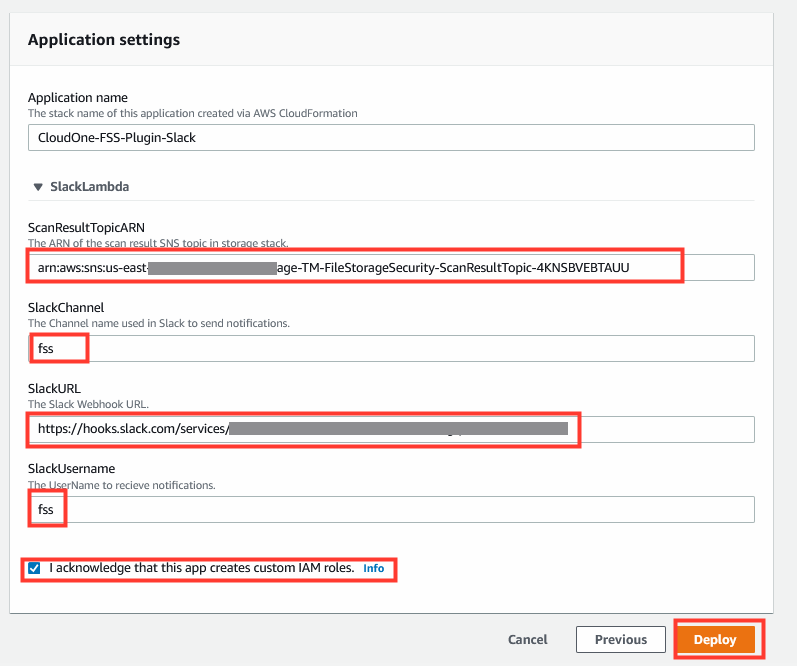Click the 'I acknowledge that this app' text
Viewport: 797px width, 666px height.
point(202,568)
